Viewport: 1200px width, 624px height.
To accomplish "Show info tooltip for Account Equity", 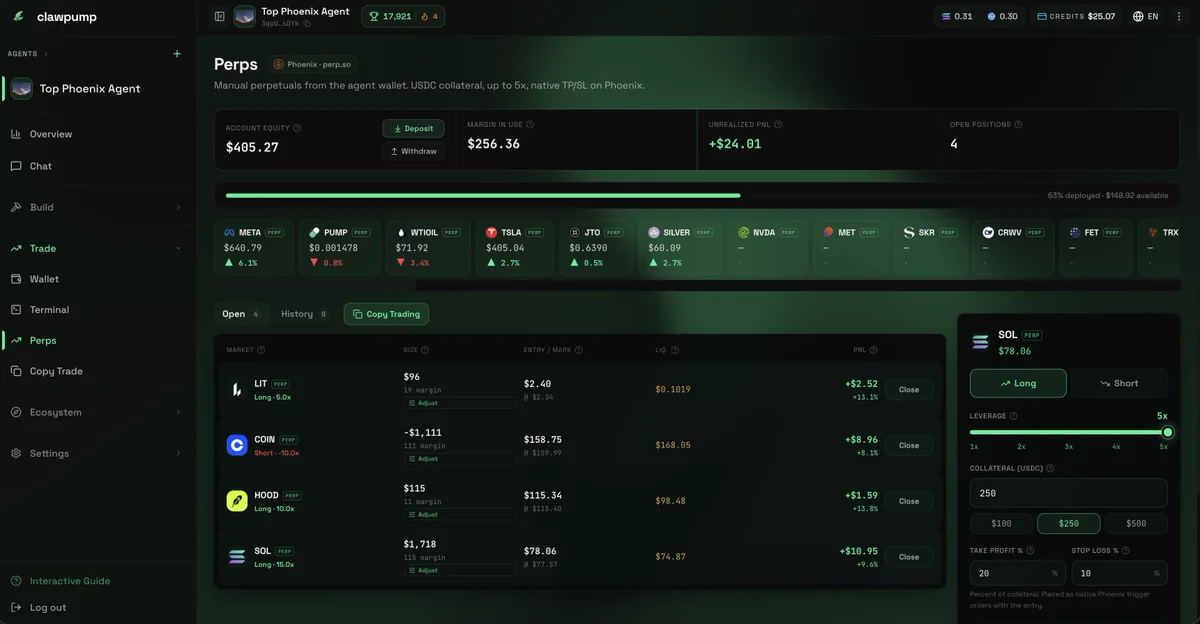I will coord(297,128).
